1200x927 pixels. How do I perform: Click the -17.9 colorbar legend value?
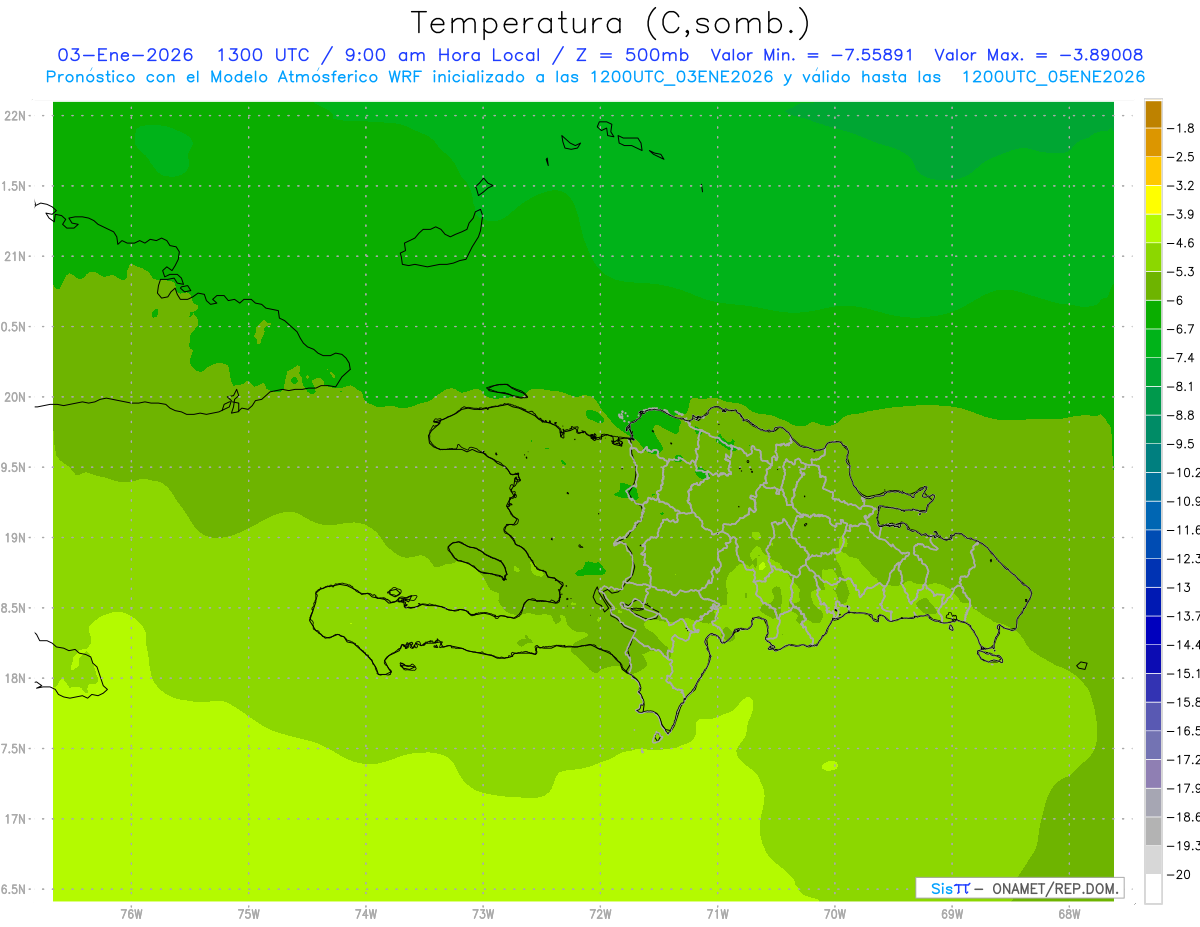point(1184,788)
